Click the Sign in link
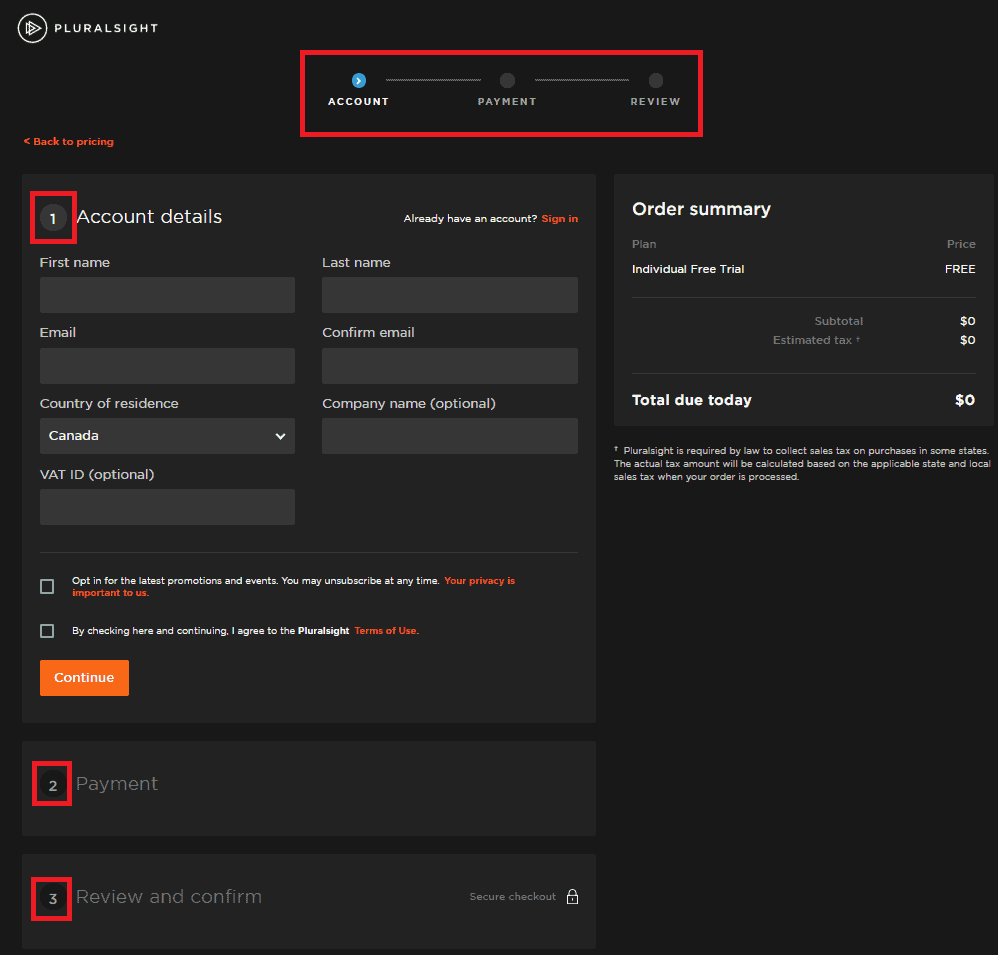 (559, 218)
